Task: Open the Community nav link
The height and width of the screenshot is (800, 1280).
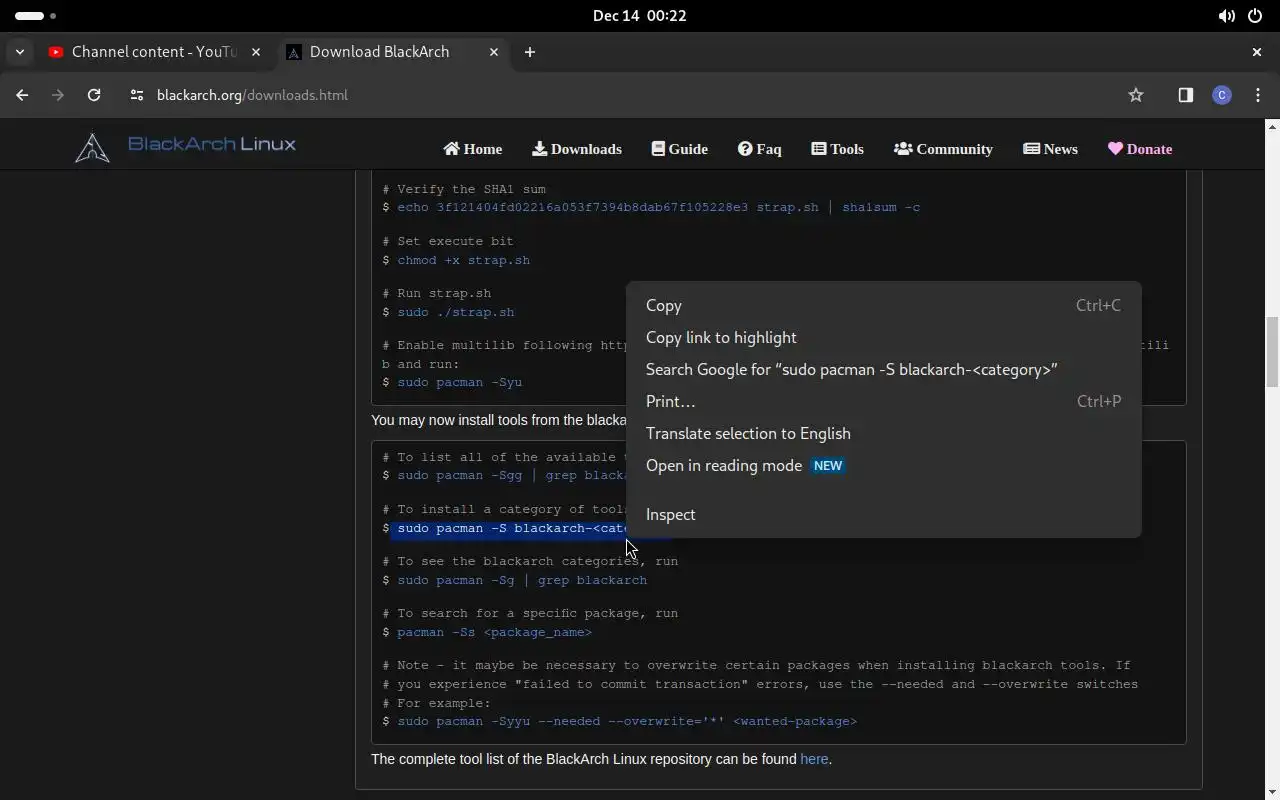Action: (944, 149)
